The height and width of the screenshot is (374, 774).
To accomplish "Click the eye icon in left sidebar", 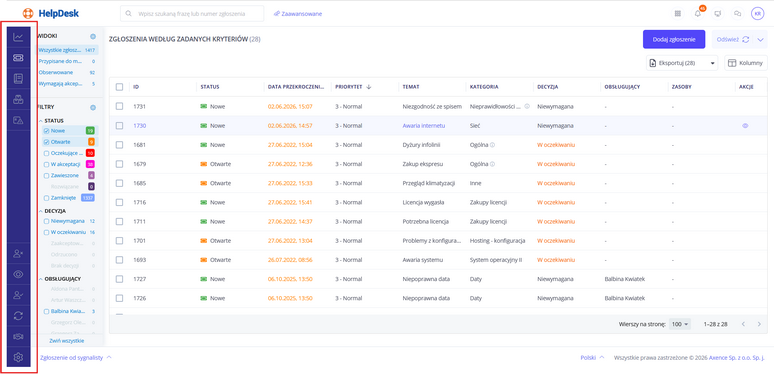I will (18, 274).
